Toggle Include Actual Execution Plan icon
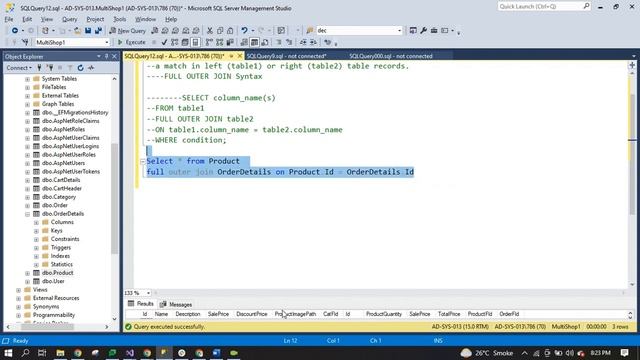Viewport: 640px width, 360px height. pos(209,42)
